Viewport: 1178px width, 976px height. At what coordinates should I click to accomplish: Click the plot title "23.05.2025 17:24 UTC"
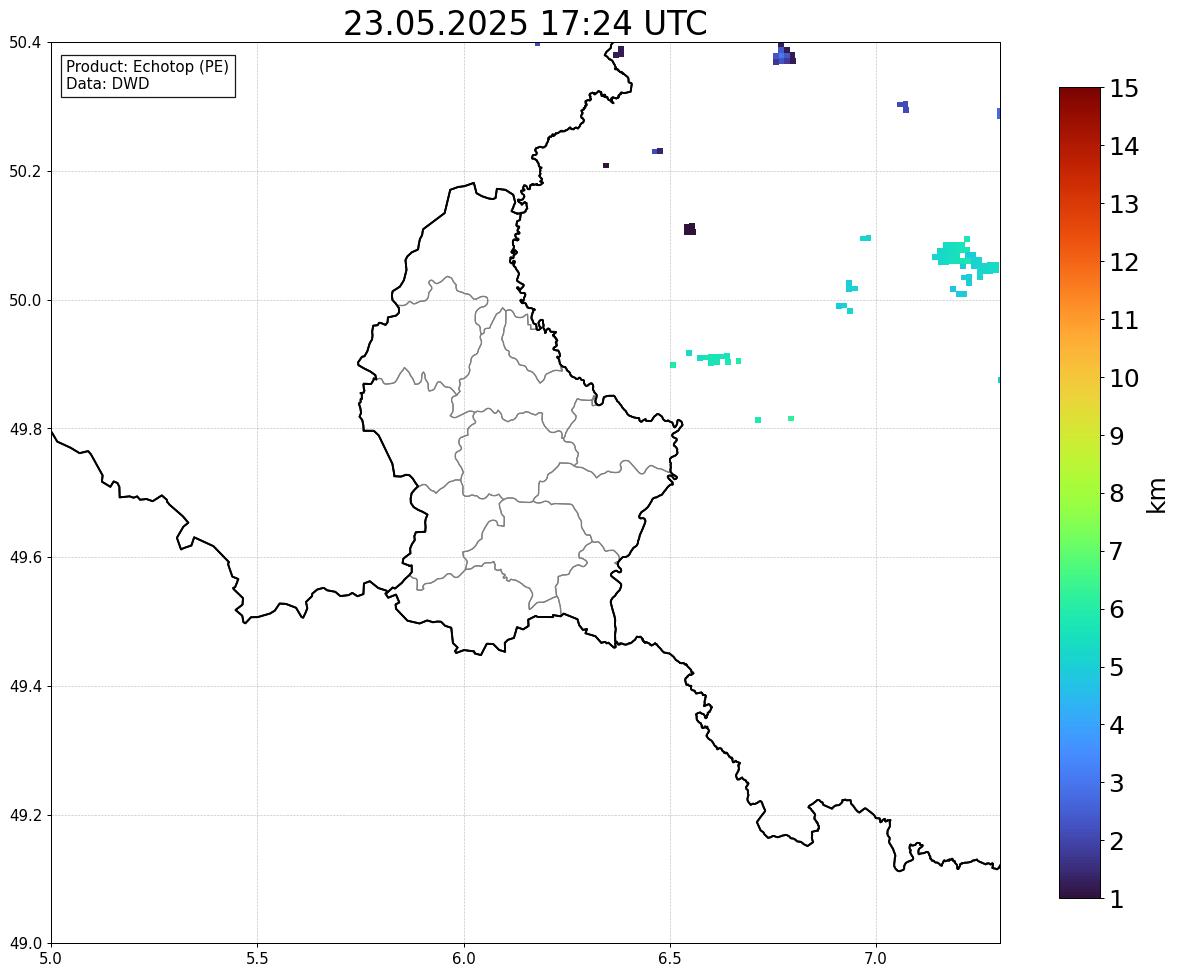[x=525, y=23]
